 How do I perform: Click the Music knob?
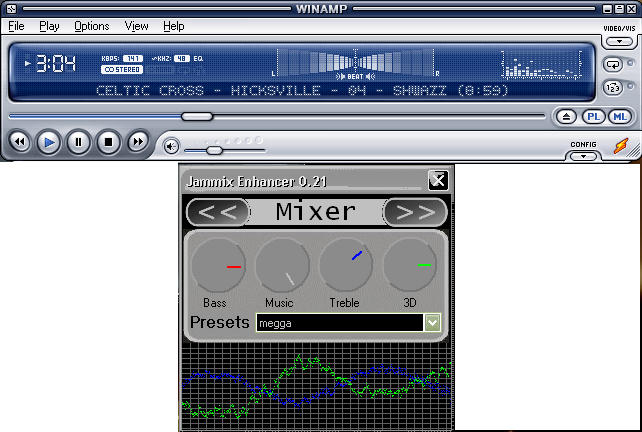point(282,265)
